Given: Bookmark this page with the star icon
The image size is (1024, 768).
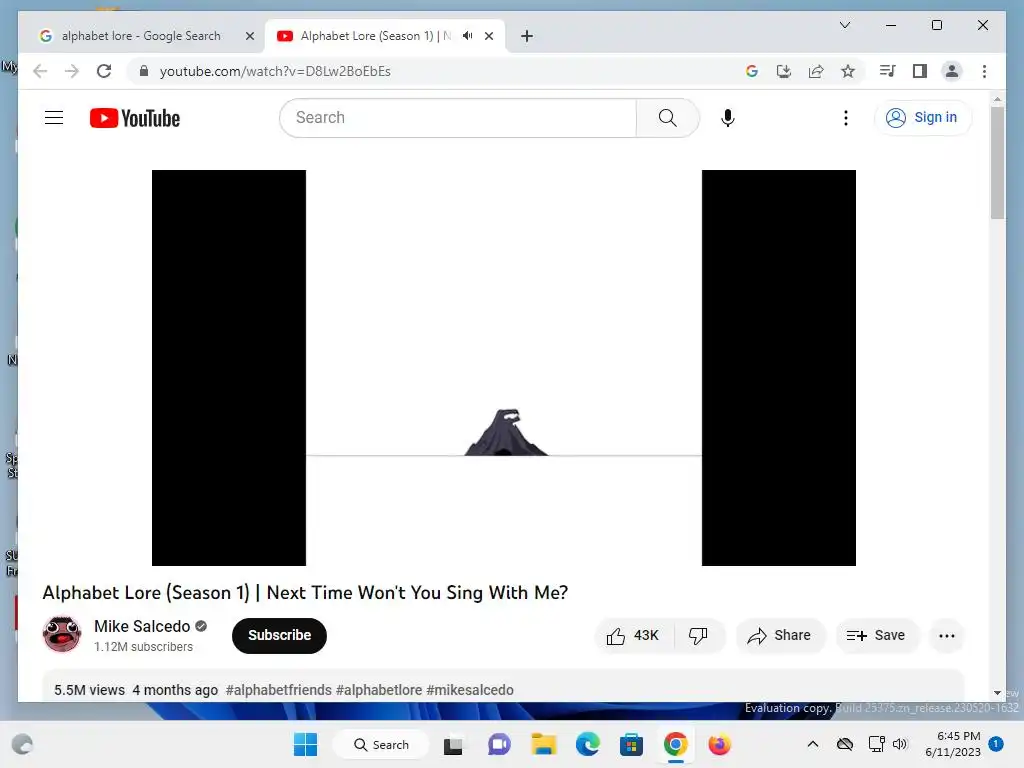Looking at the screenshot, I should [x=848, y=71].
